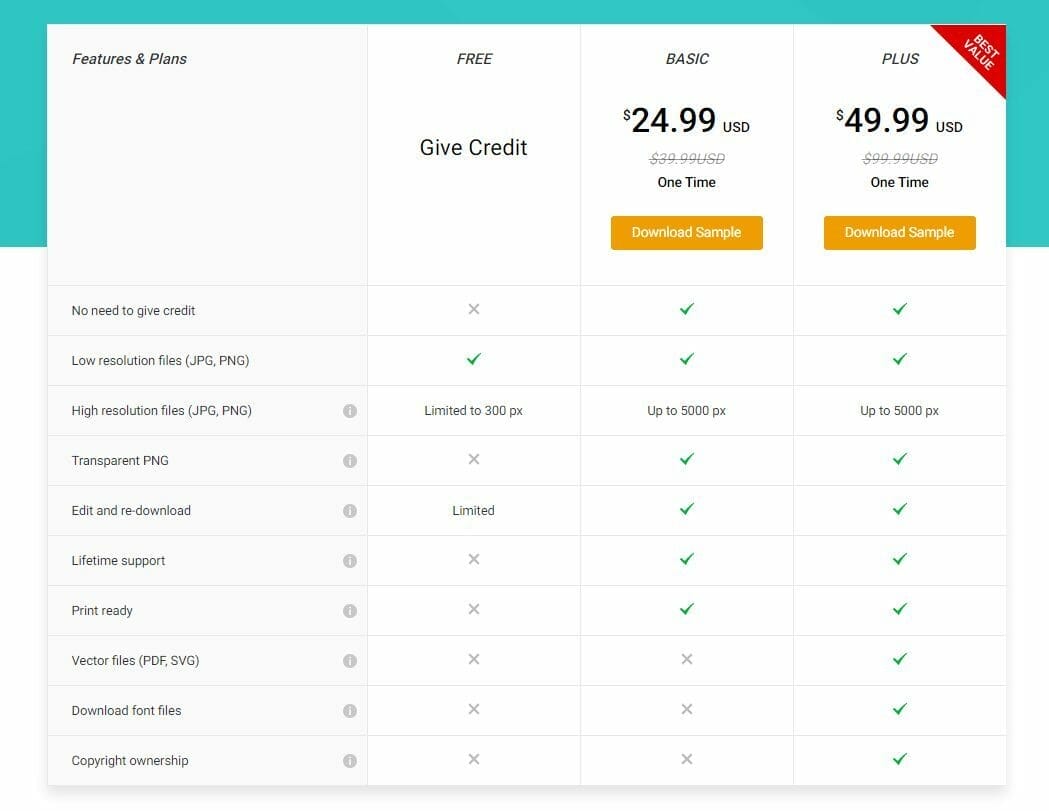
Task: Select the PLUS plan column header
Action: 899,59
